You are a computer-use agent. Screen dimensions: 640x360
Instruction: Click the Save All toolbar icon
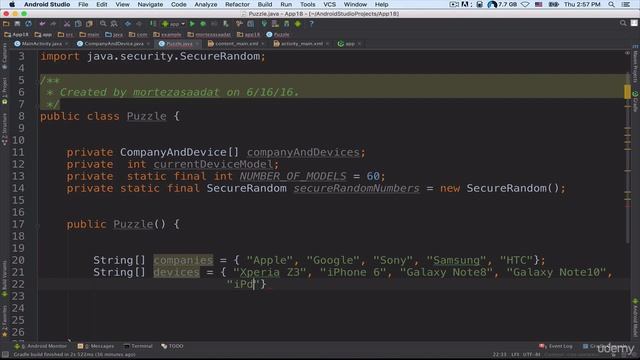[17, 24]
